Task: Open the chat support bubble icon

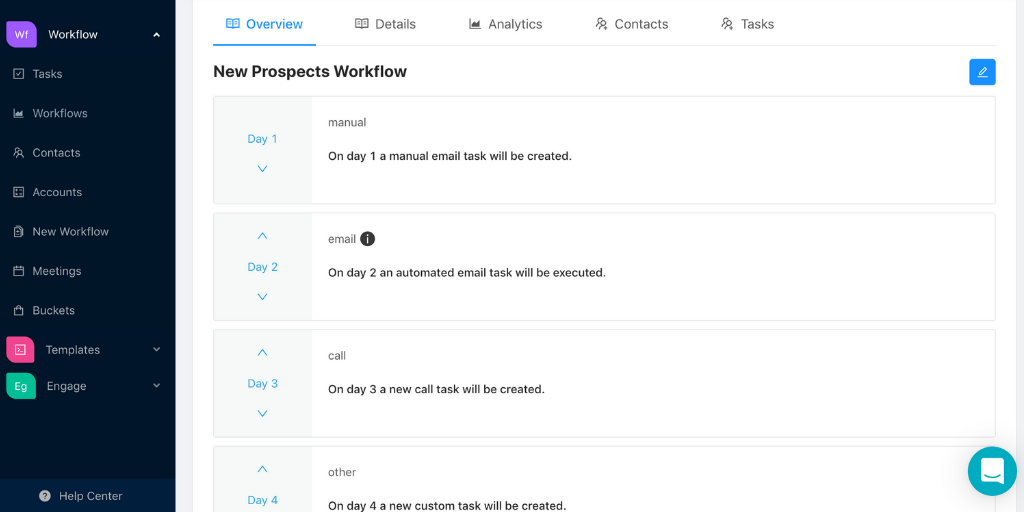Action: click(x=992, y=471)
